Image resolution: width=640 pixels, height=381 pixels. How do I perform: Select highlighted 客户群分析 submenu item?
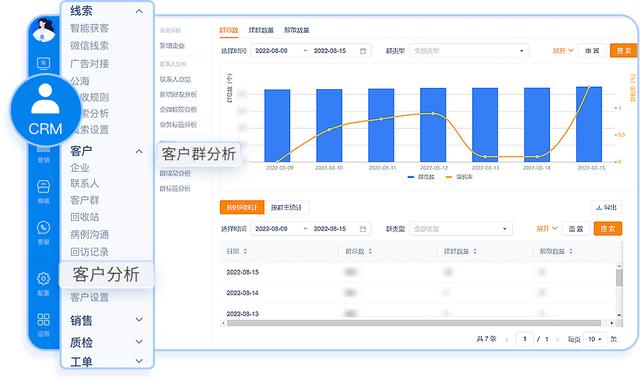point(199,154)
